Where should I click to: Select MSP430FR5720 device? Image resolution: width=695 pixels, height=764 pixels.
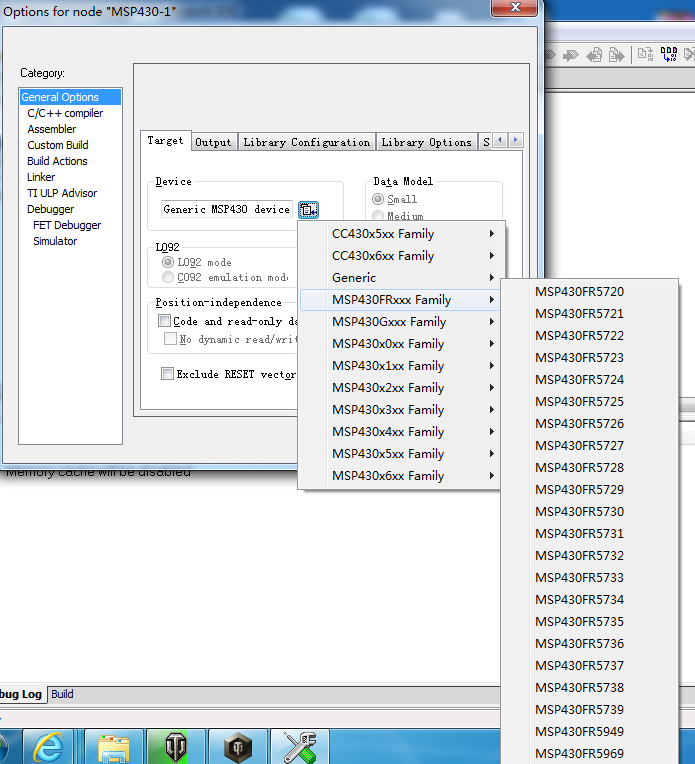pos(590,291)
